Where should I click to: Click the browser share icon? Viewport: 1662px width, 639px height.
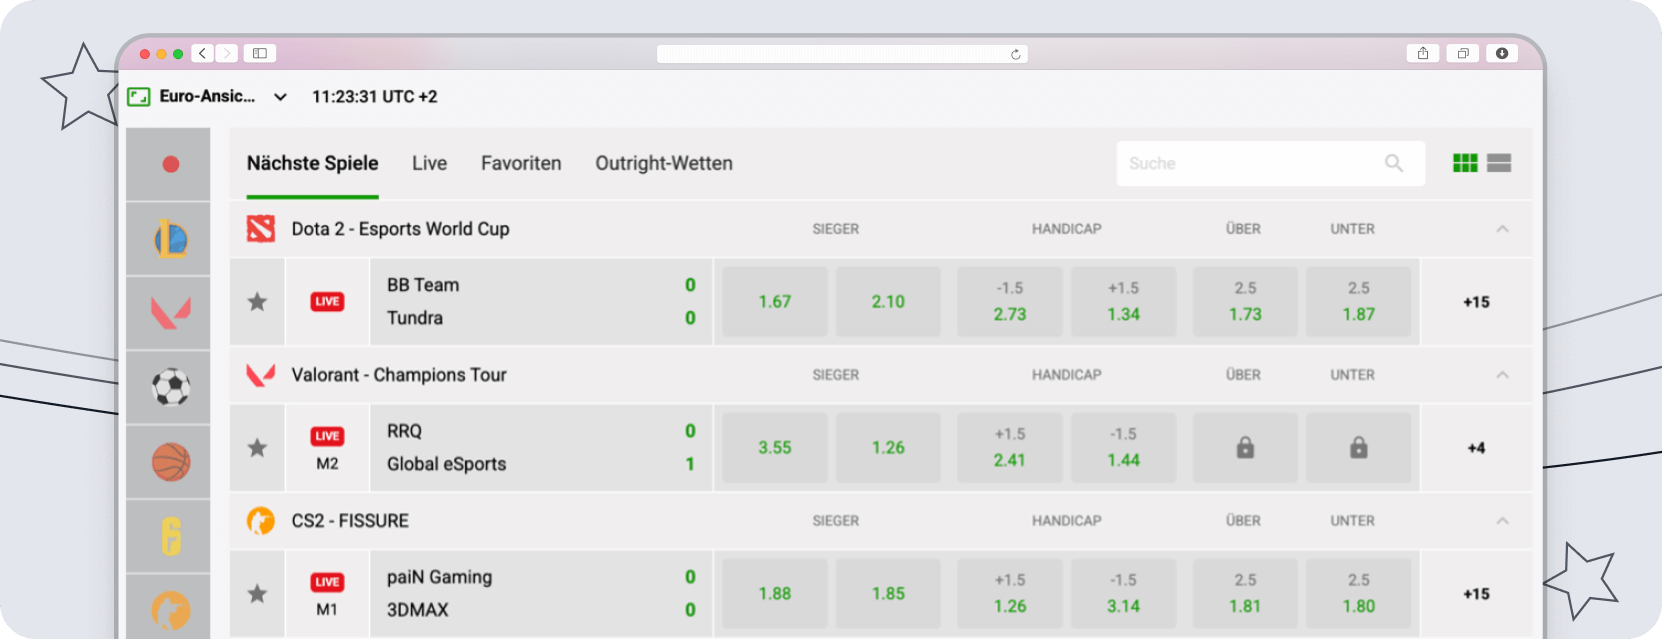pos(1423,53)
